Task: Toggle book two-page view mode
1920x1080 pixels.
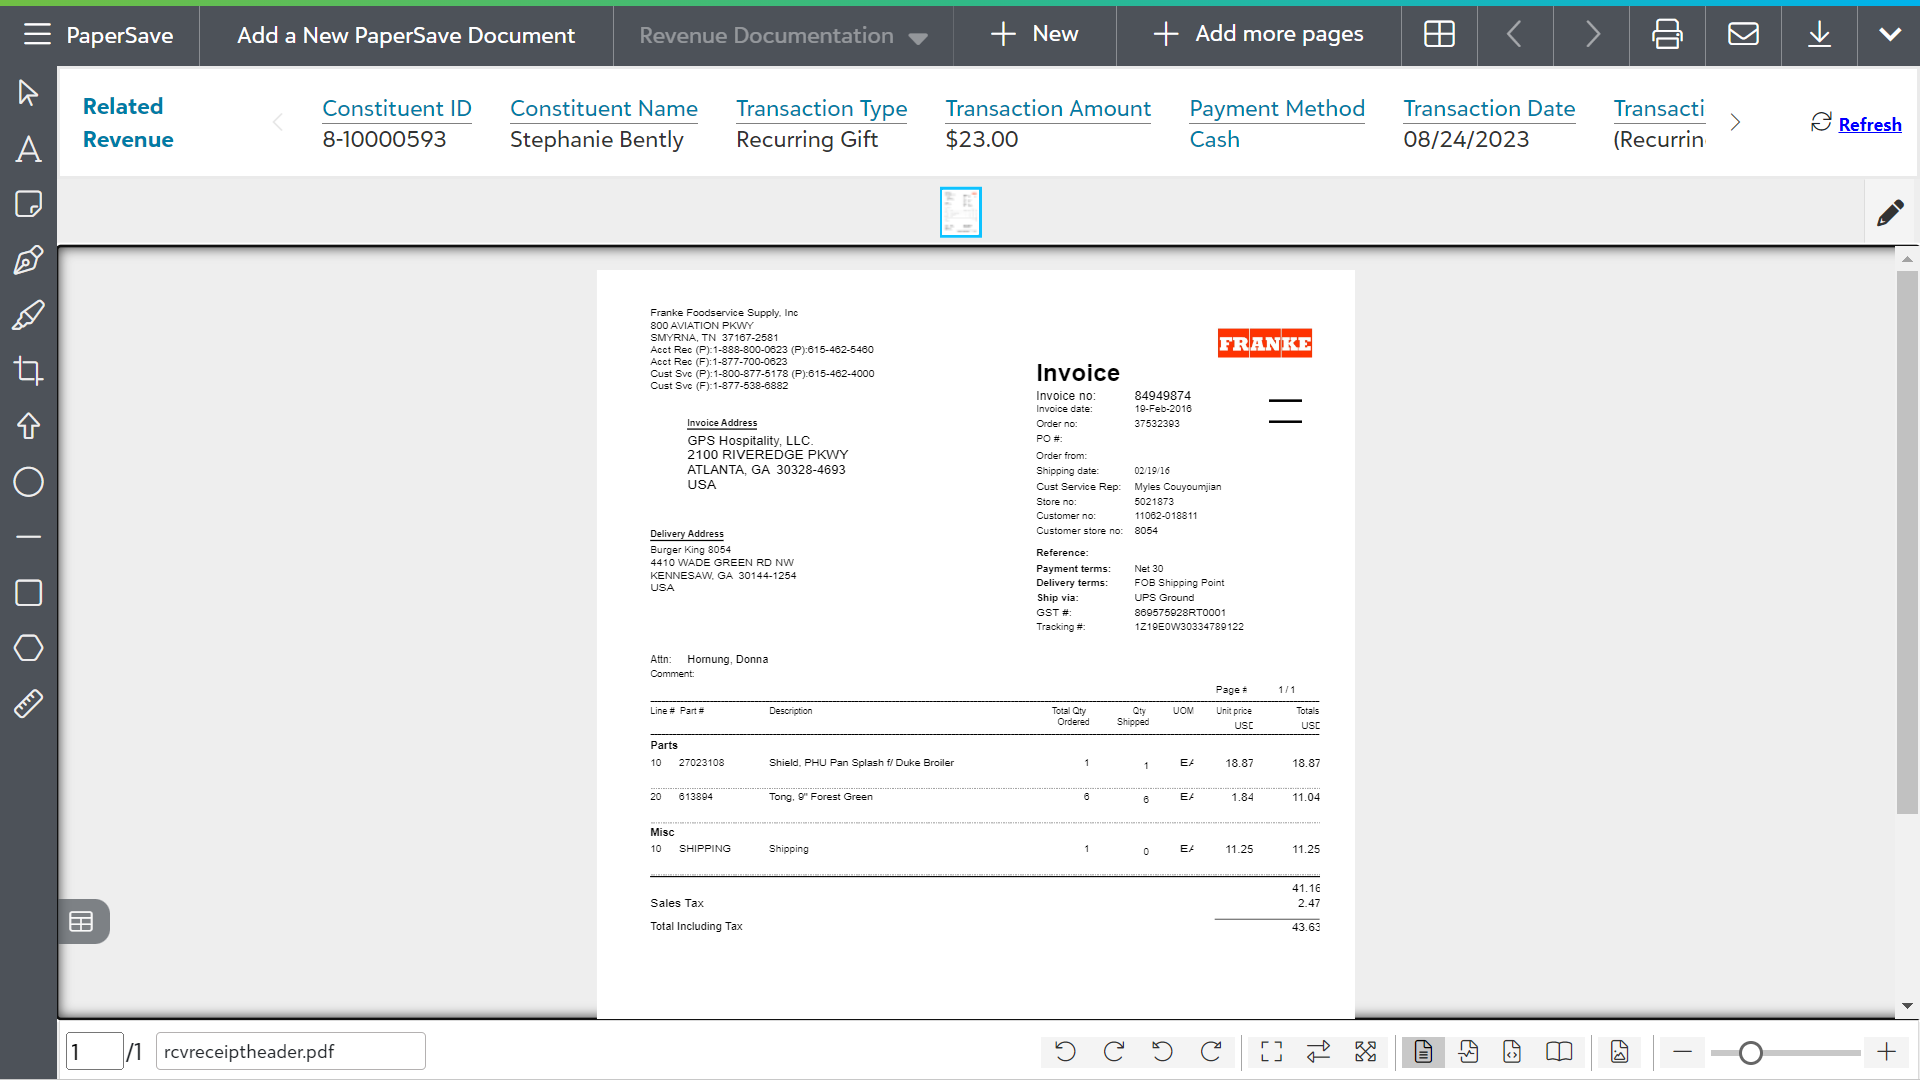Action: coord(1559,1052)
